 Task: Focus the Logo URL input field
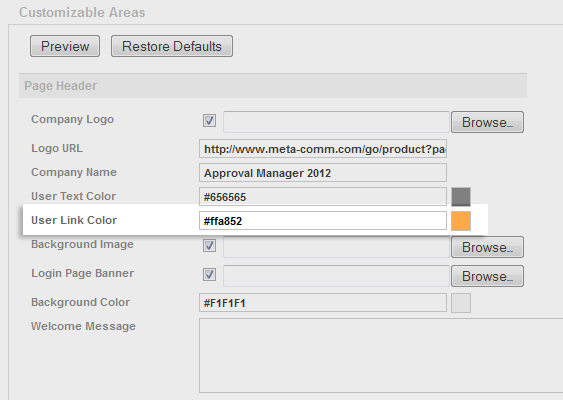(x=323, y=149)
